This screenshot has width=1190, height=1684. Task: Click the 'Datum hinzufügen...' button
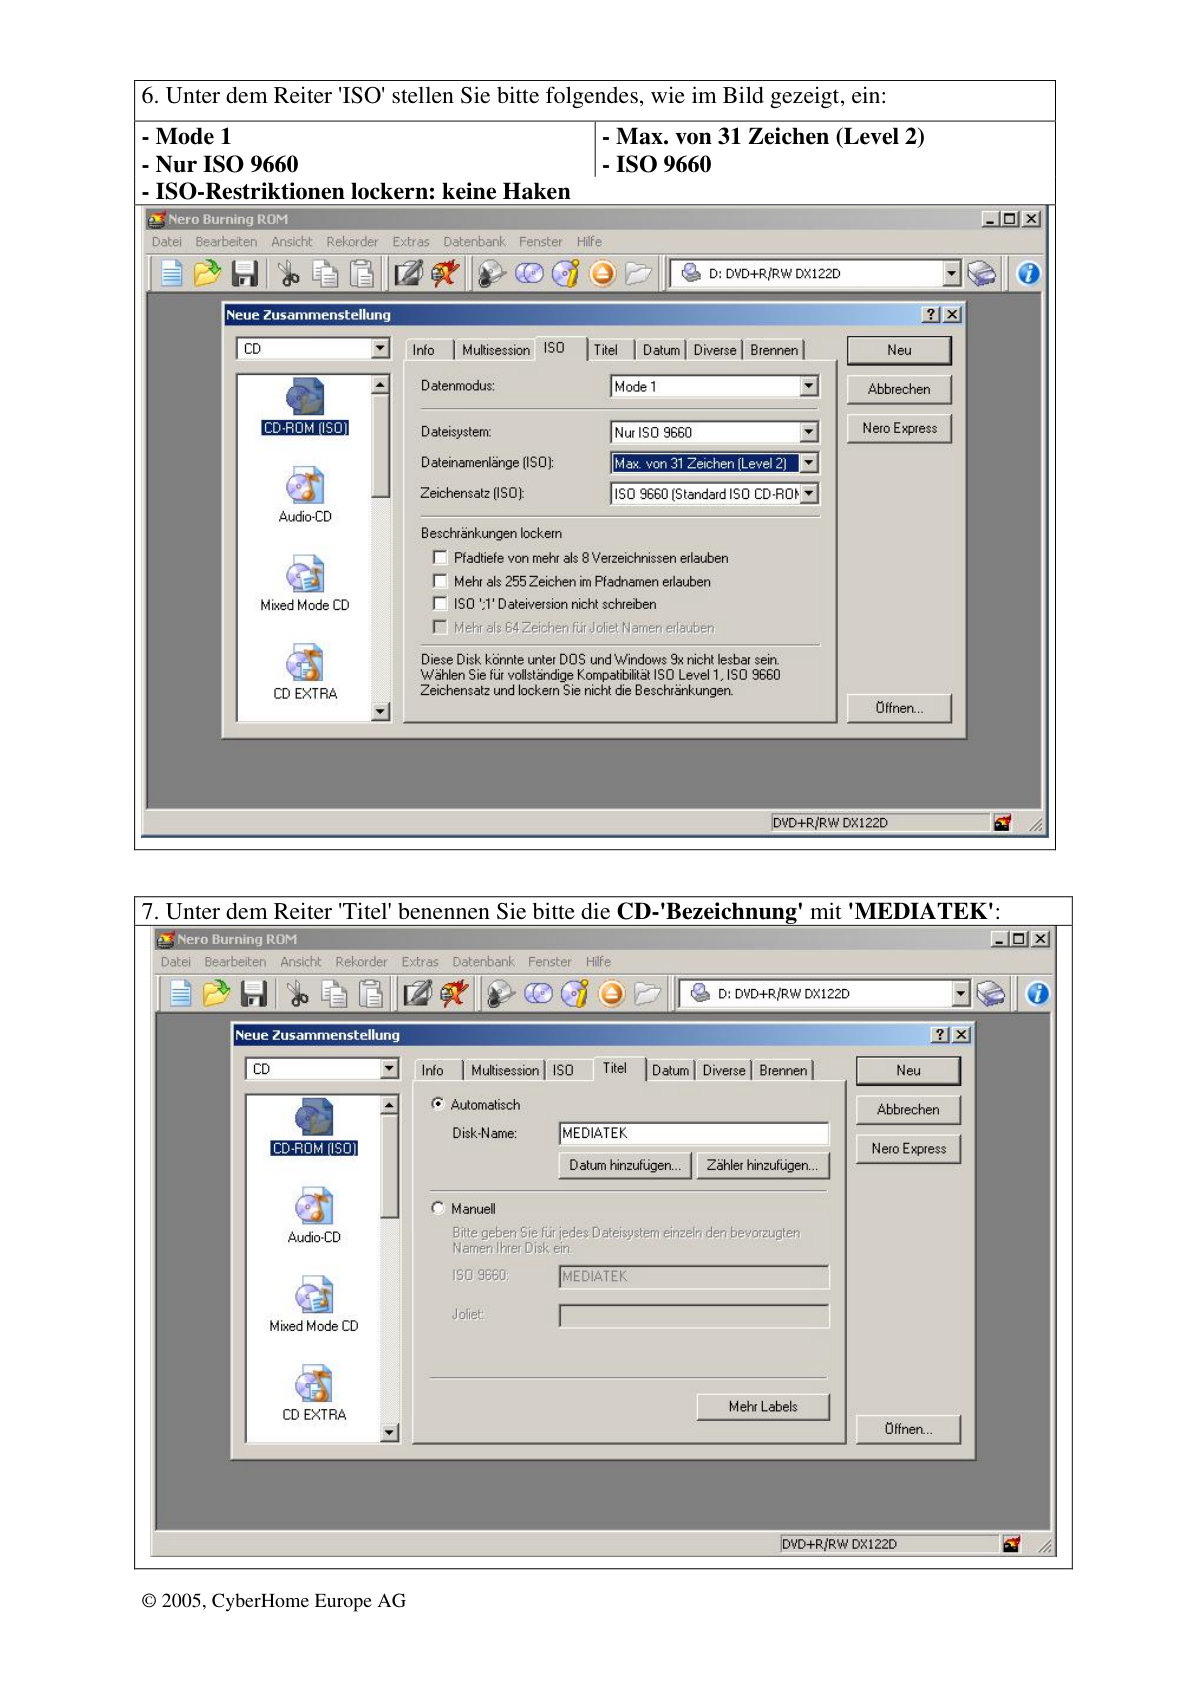(x=625, y=1165)
